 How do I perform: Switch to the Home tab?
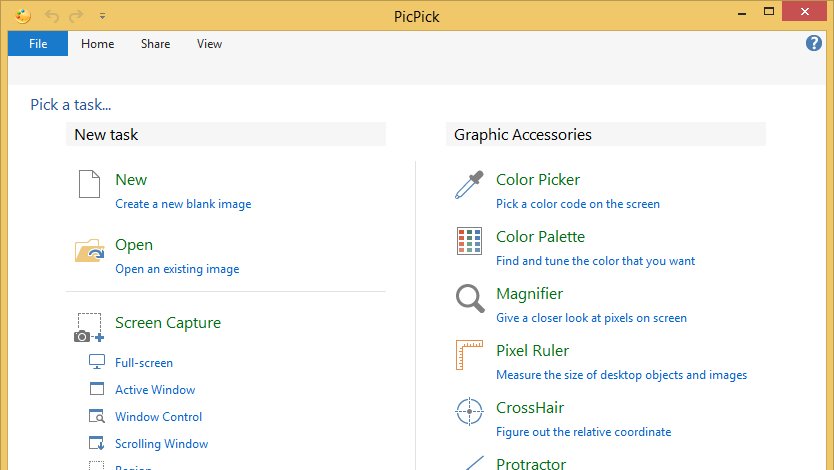click(97, 44)
